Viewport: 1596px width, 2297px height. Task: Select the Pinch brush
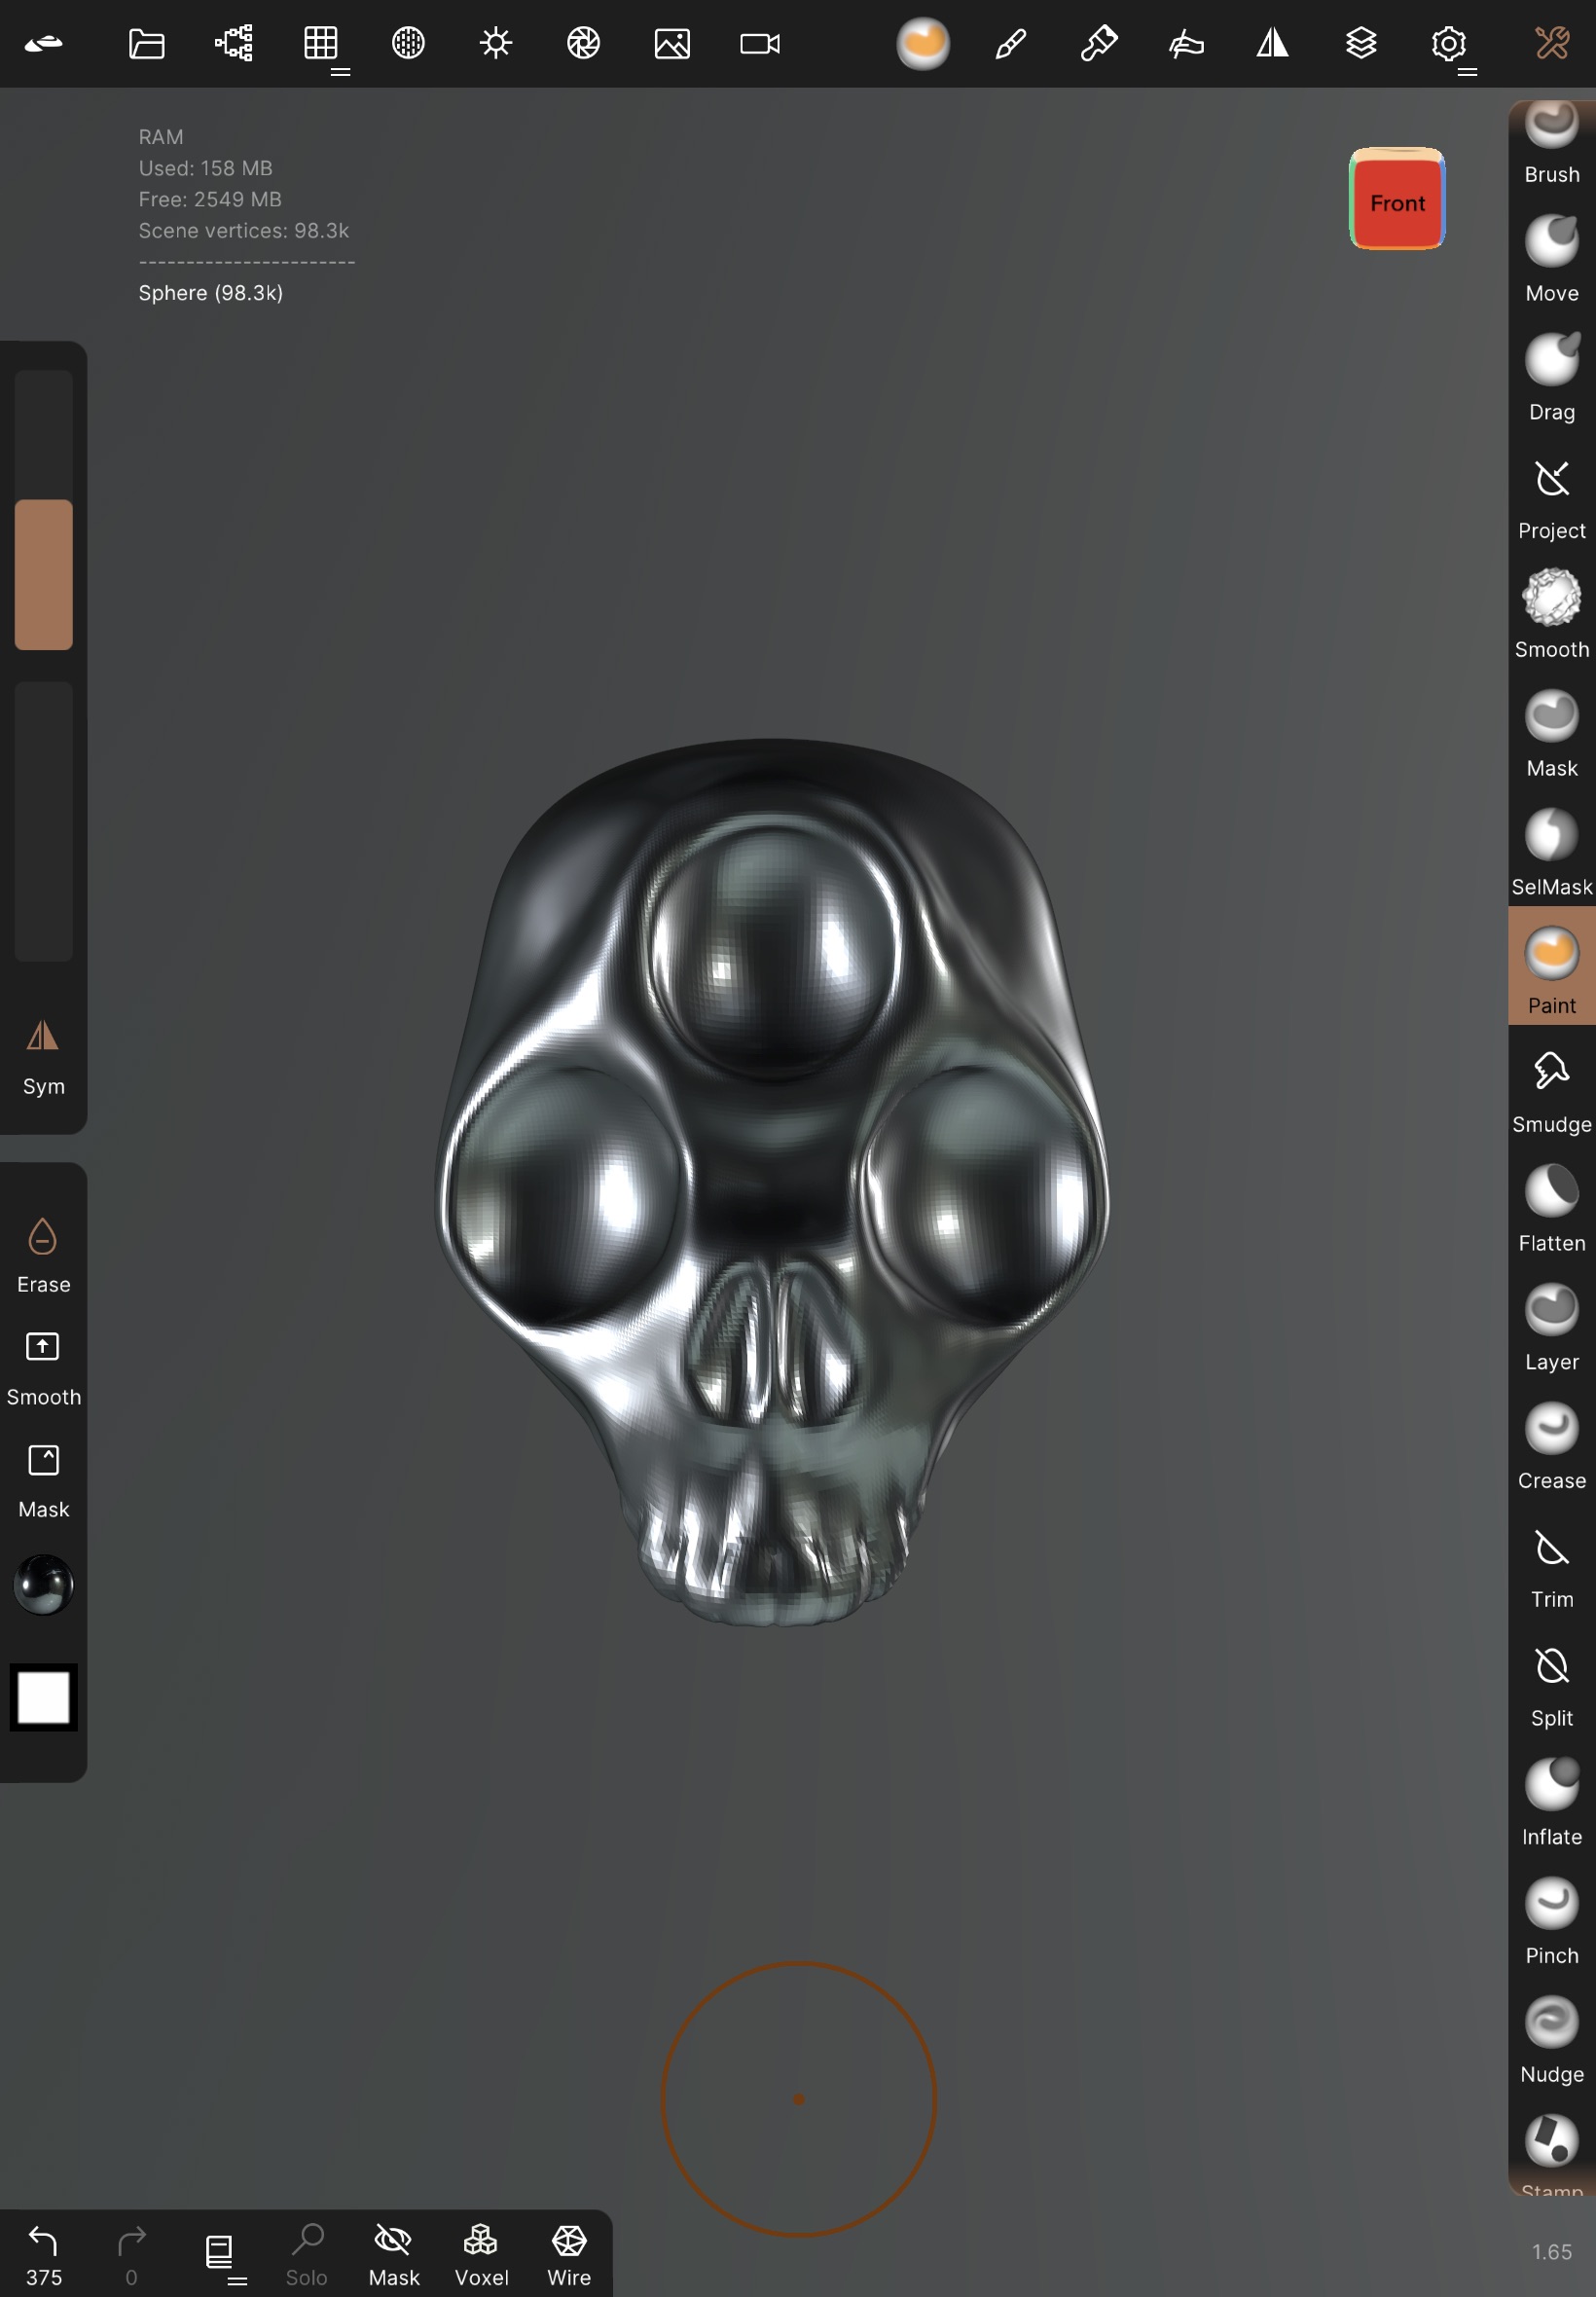(x=1551, y=1918)
